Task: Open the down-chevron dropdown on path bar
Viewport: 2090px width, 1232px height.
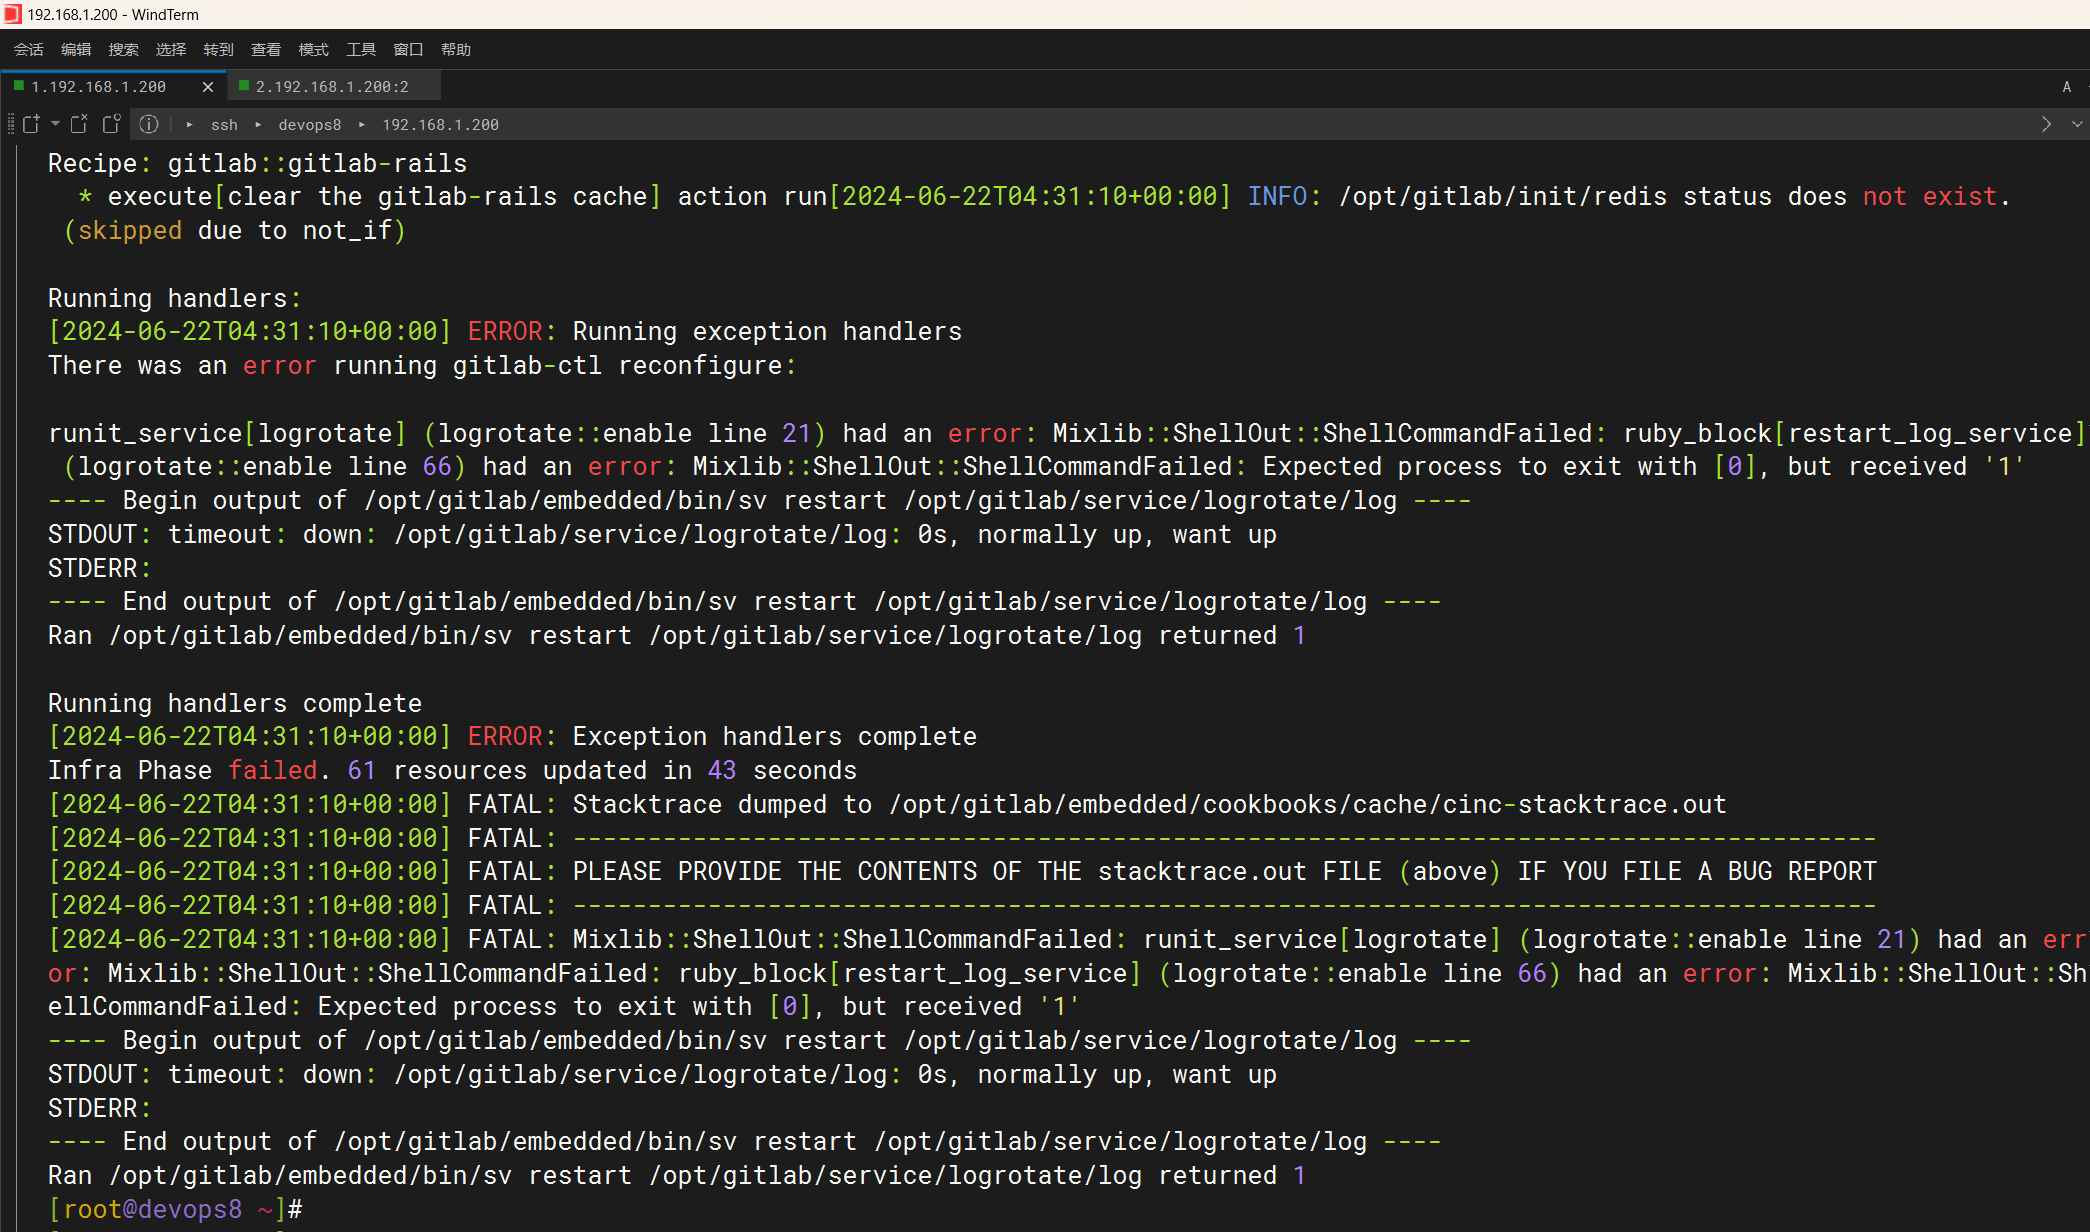Action: 2077,124
